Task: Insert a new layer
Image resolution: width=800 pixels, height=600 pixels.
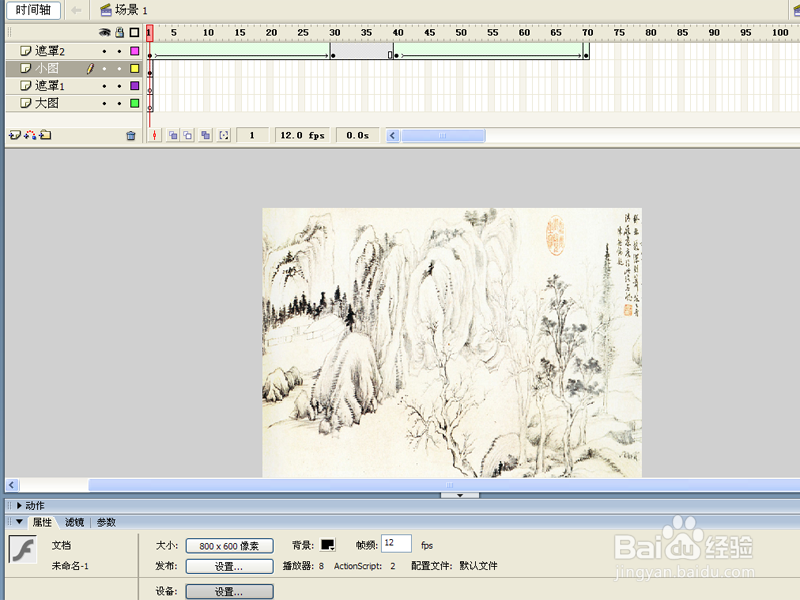Action: pos(14,135)
